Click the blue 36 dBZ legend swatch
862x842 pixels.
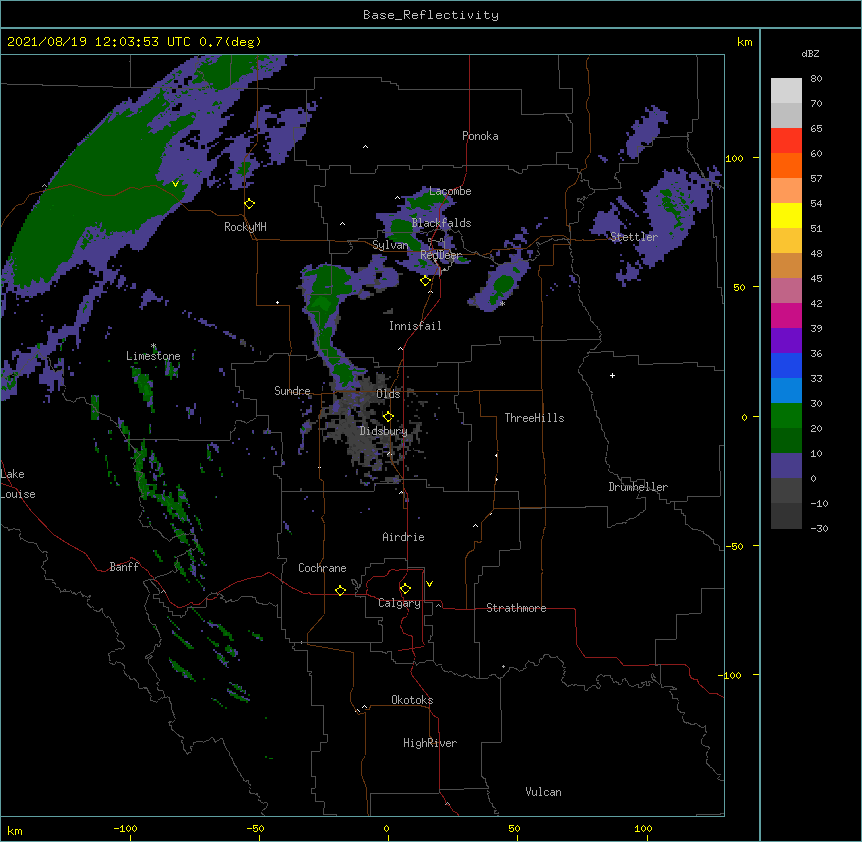786,365
